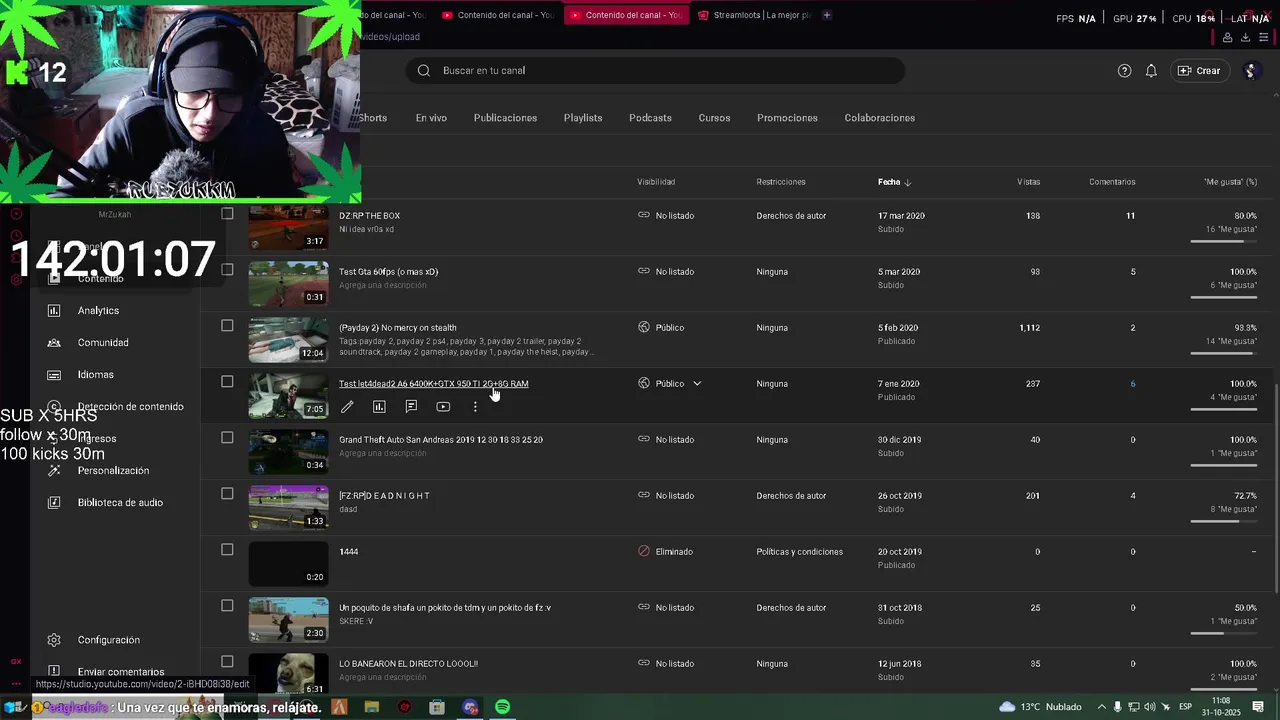This screenshot has height=720, width=1280.
Task: Open the help question mark icon
Action: 1124,71
